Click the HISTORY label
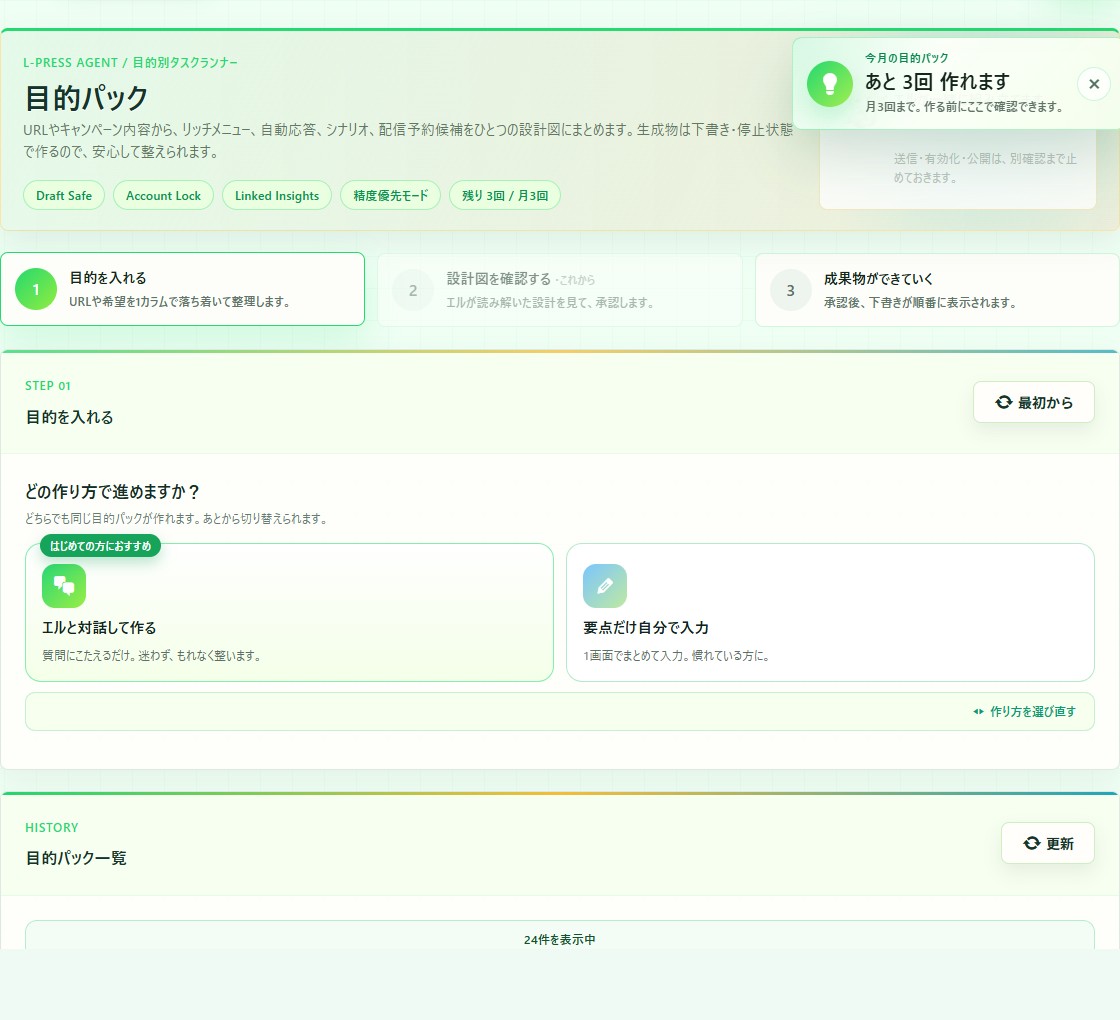The height and width of the screenshot is (1020, 1120). click(x=51, y=828)
